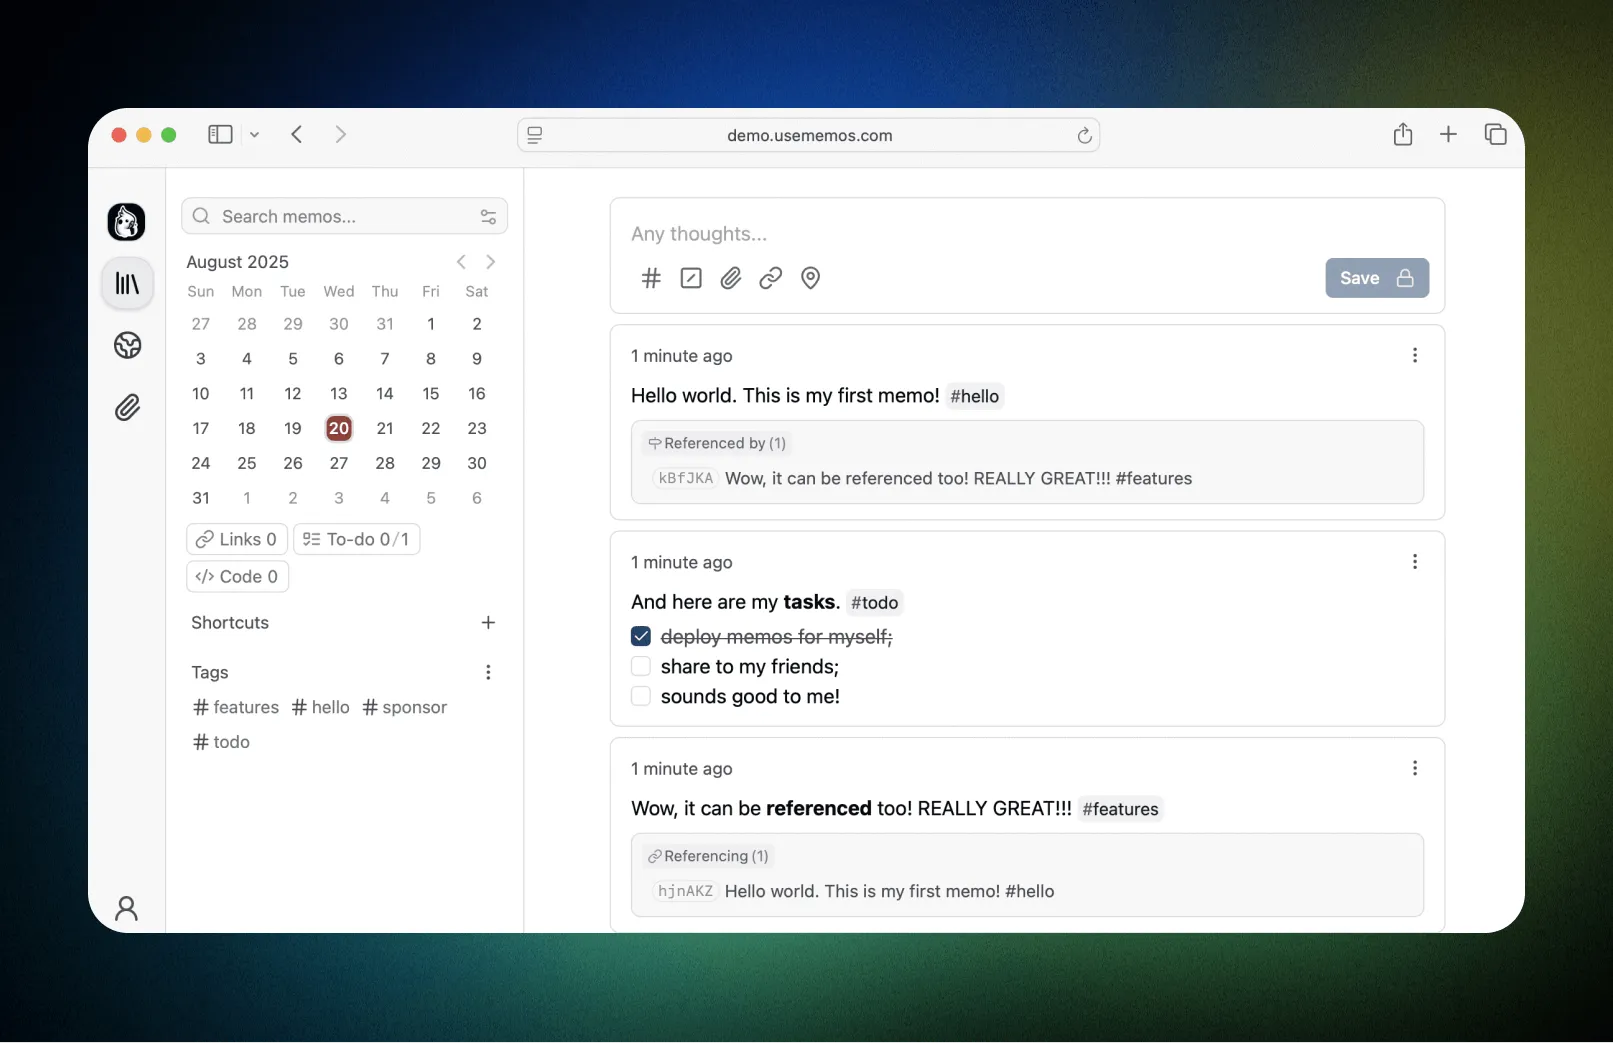Select August 31 in calendar
This screenshot has width=1613, height=1043.
pyautogui.click(x=201, y=498)
